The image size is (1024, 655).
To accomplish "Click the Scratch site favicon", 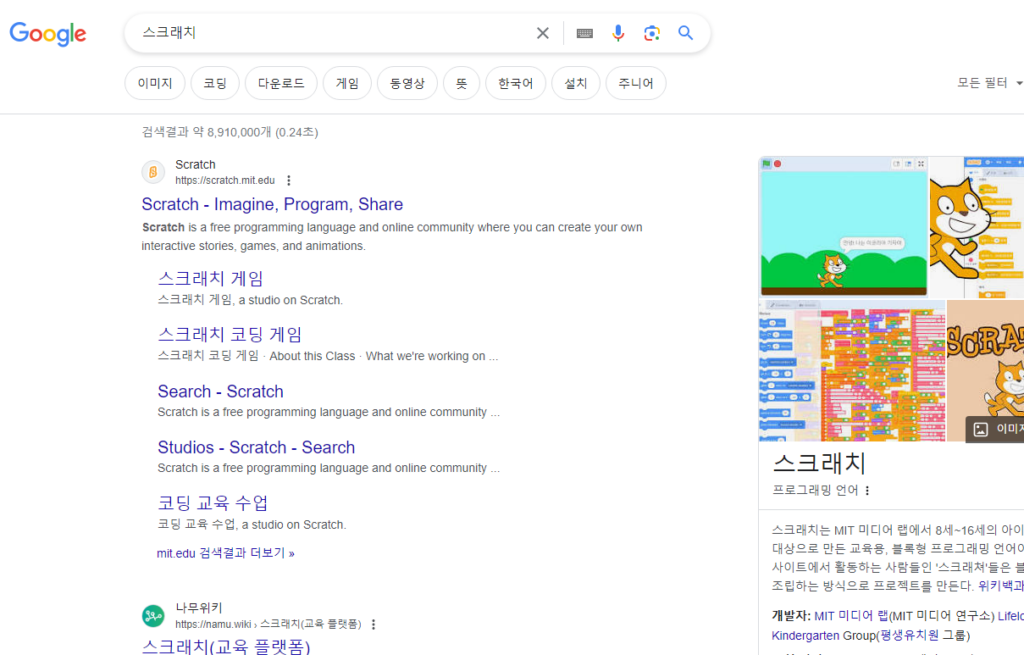I will 153,172.
